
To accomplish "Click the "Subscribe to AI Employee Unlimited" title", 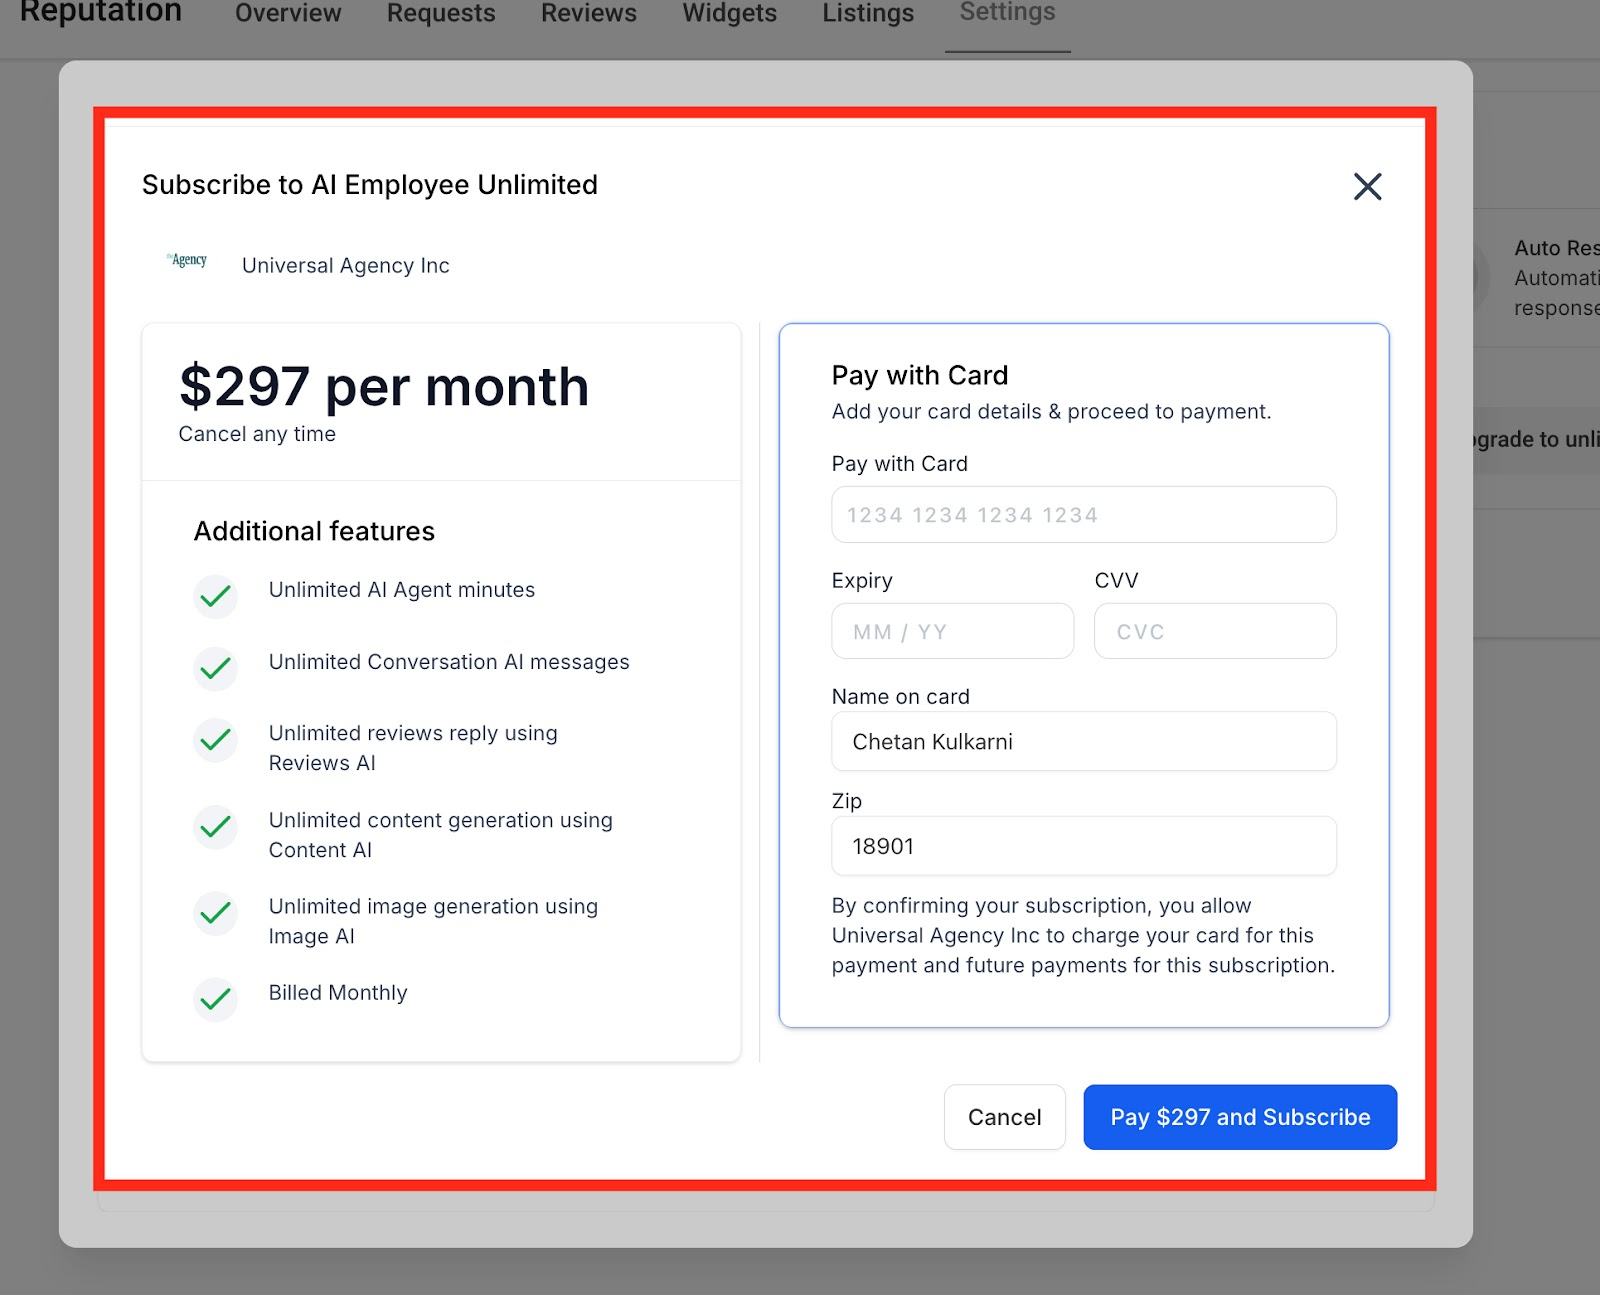I will (x=370, y=185).
